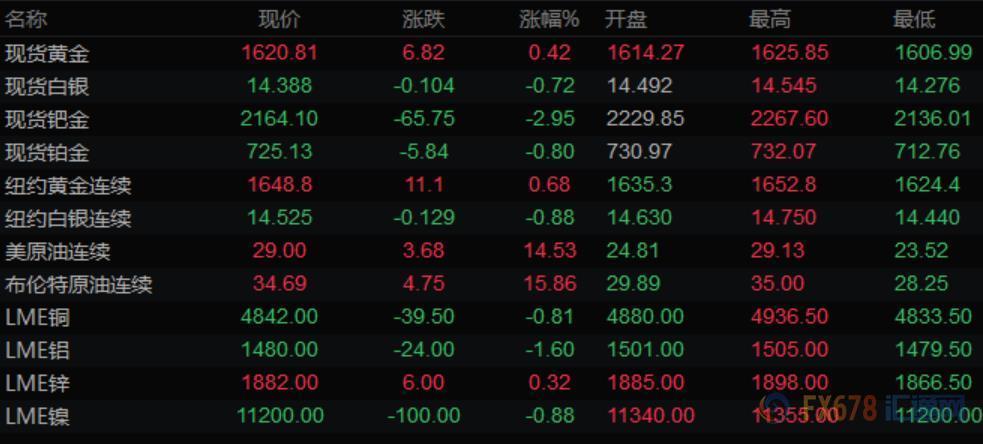Select the 布伦特原油连续 row name
This screenshot has height=444, width=983.
pos(78,284)
